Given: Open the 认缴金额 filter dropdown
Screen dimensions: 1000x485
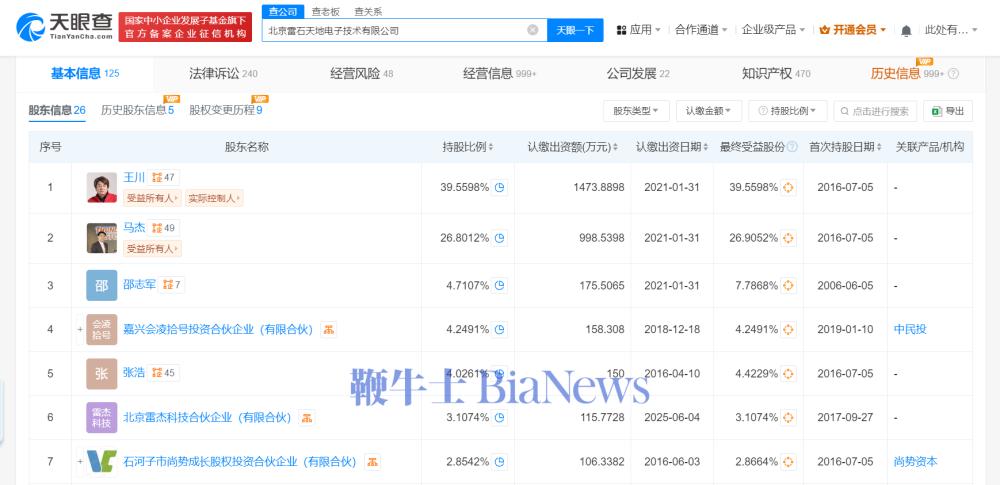Looking at the screenshot, I should [x=709, y=111].
